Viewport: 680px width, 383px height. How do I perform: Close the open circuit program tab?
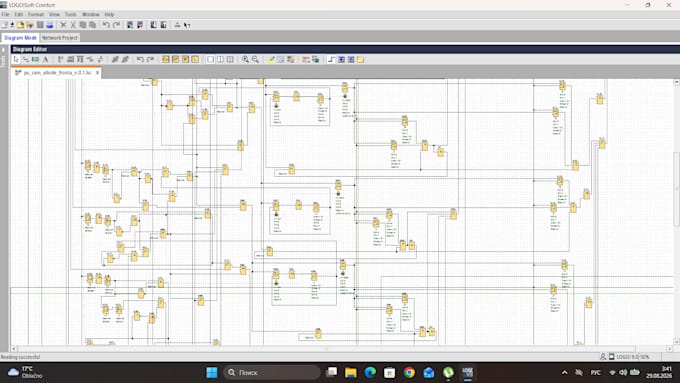[97, 73]
